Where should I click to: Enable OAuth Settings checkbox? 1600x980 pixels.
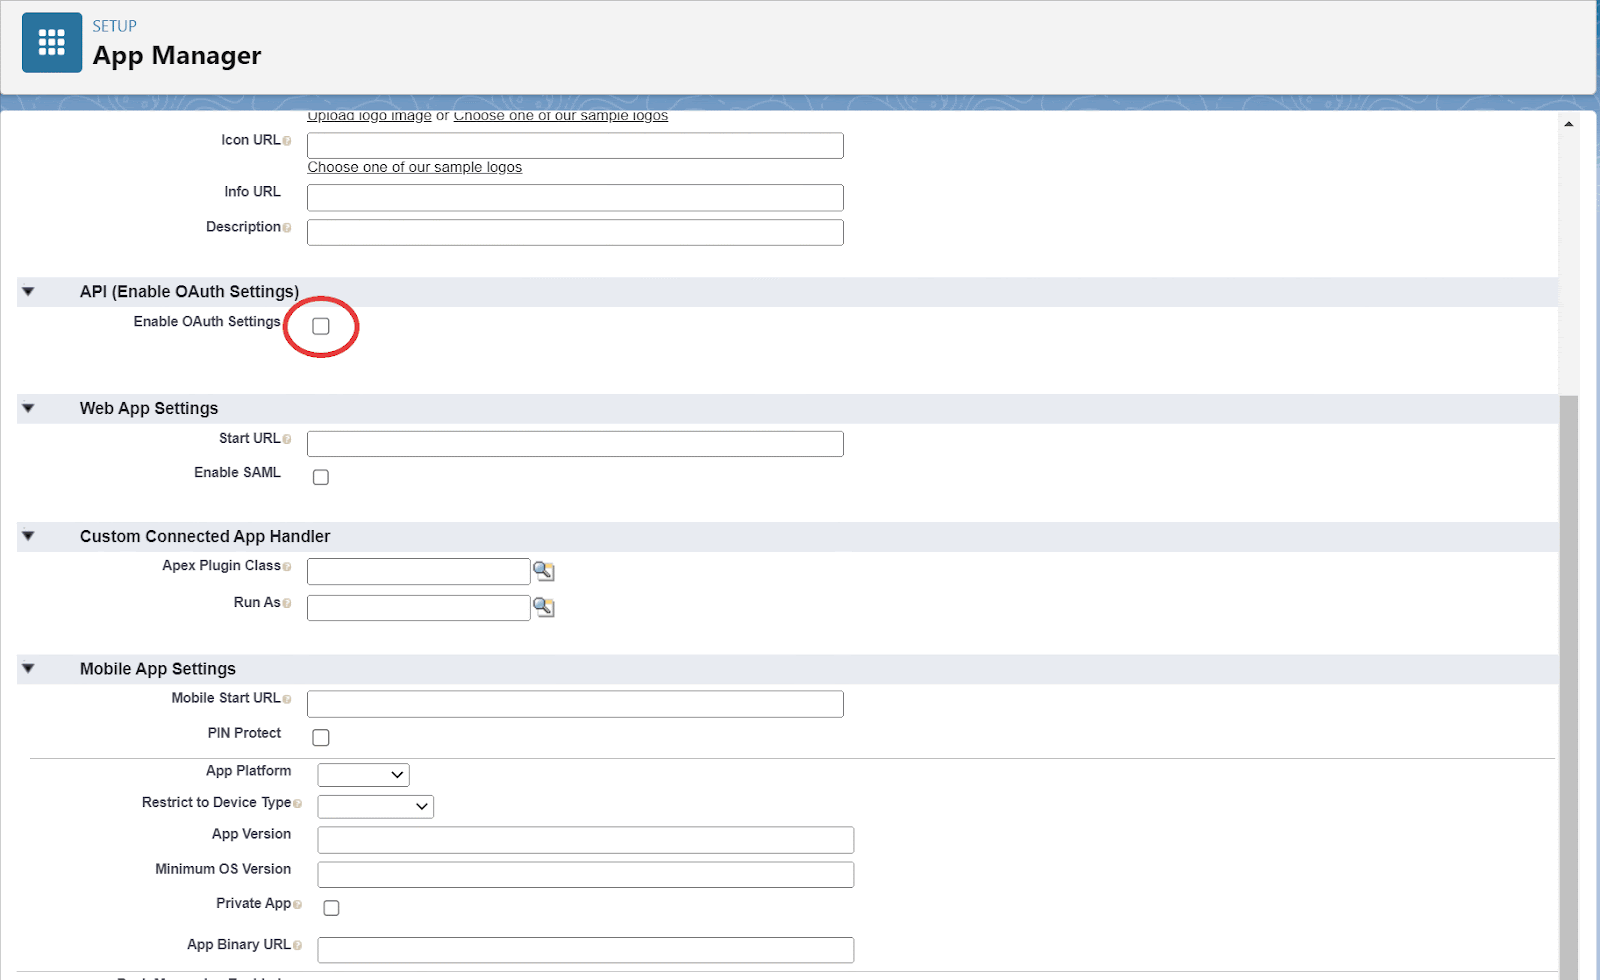tap(321, 326)
